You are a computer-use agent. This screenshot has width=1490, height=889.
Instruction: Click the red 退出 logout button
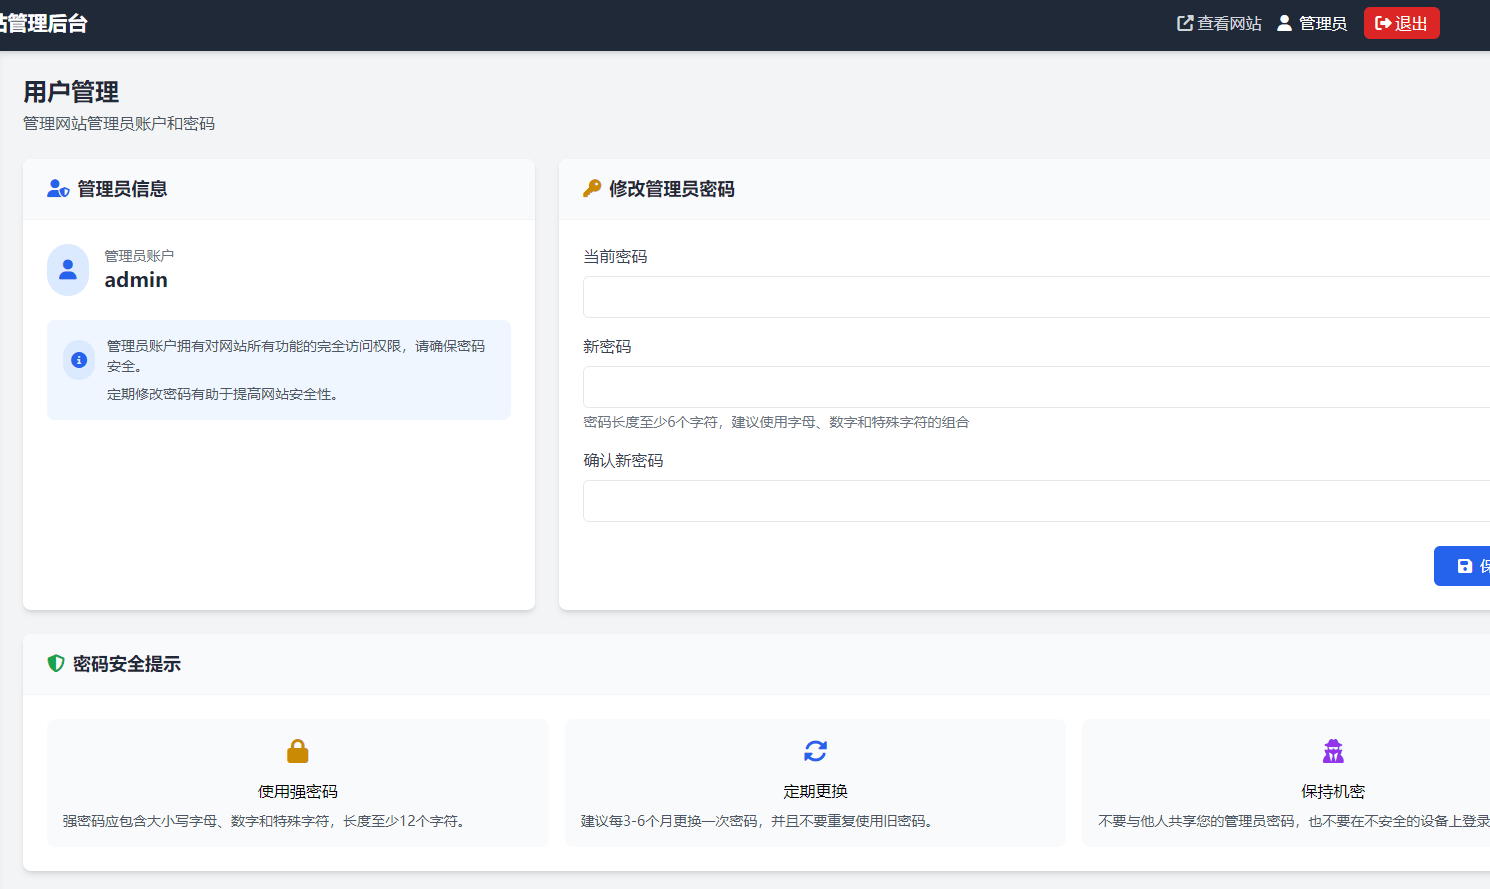pyautogui.click(x=1401, y=23)
